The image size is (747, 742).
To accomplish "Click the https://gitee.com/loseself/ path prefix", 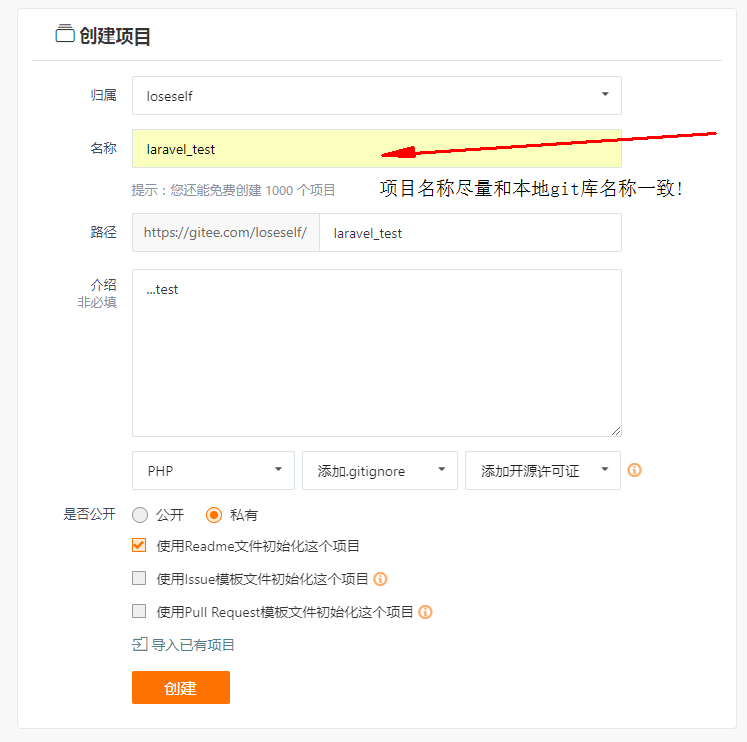I will (226, 232).
